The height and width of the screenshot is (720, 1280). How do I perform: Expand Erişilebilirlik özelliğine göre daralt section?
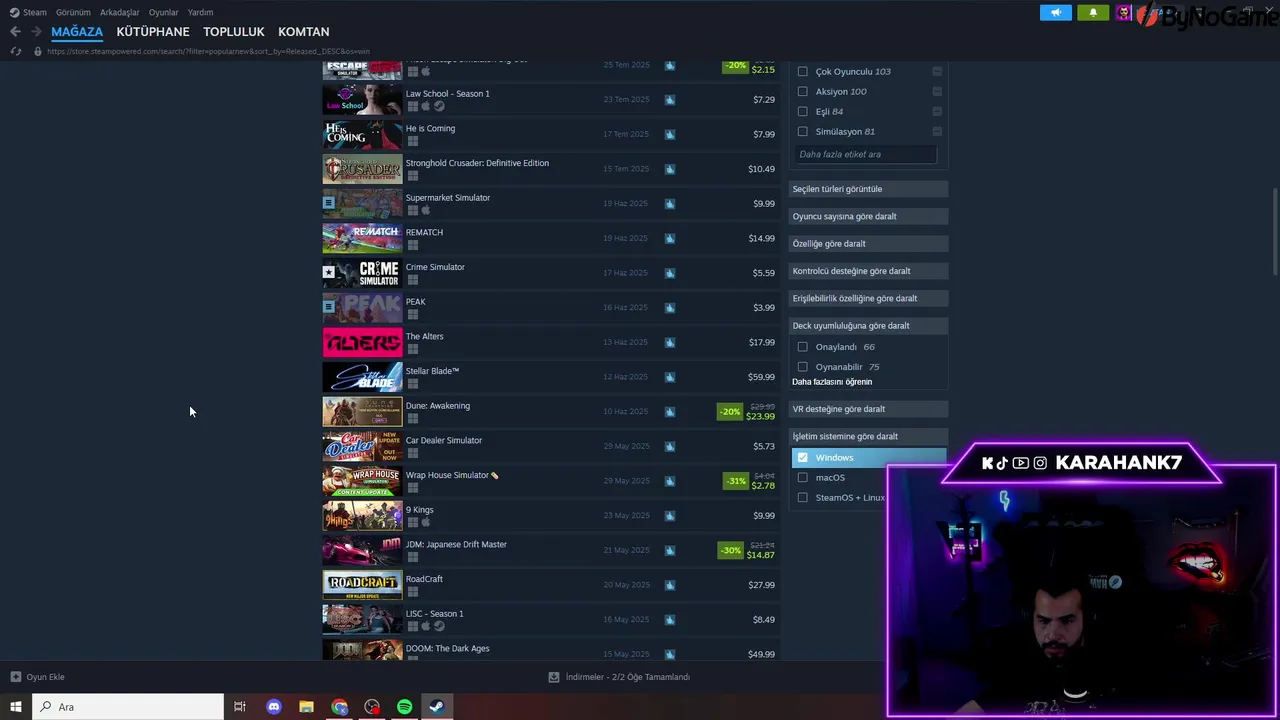[868, 298]
